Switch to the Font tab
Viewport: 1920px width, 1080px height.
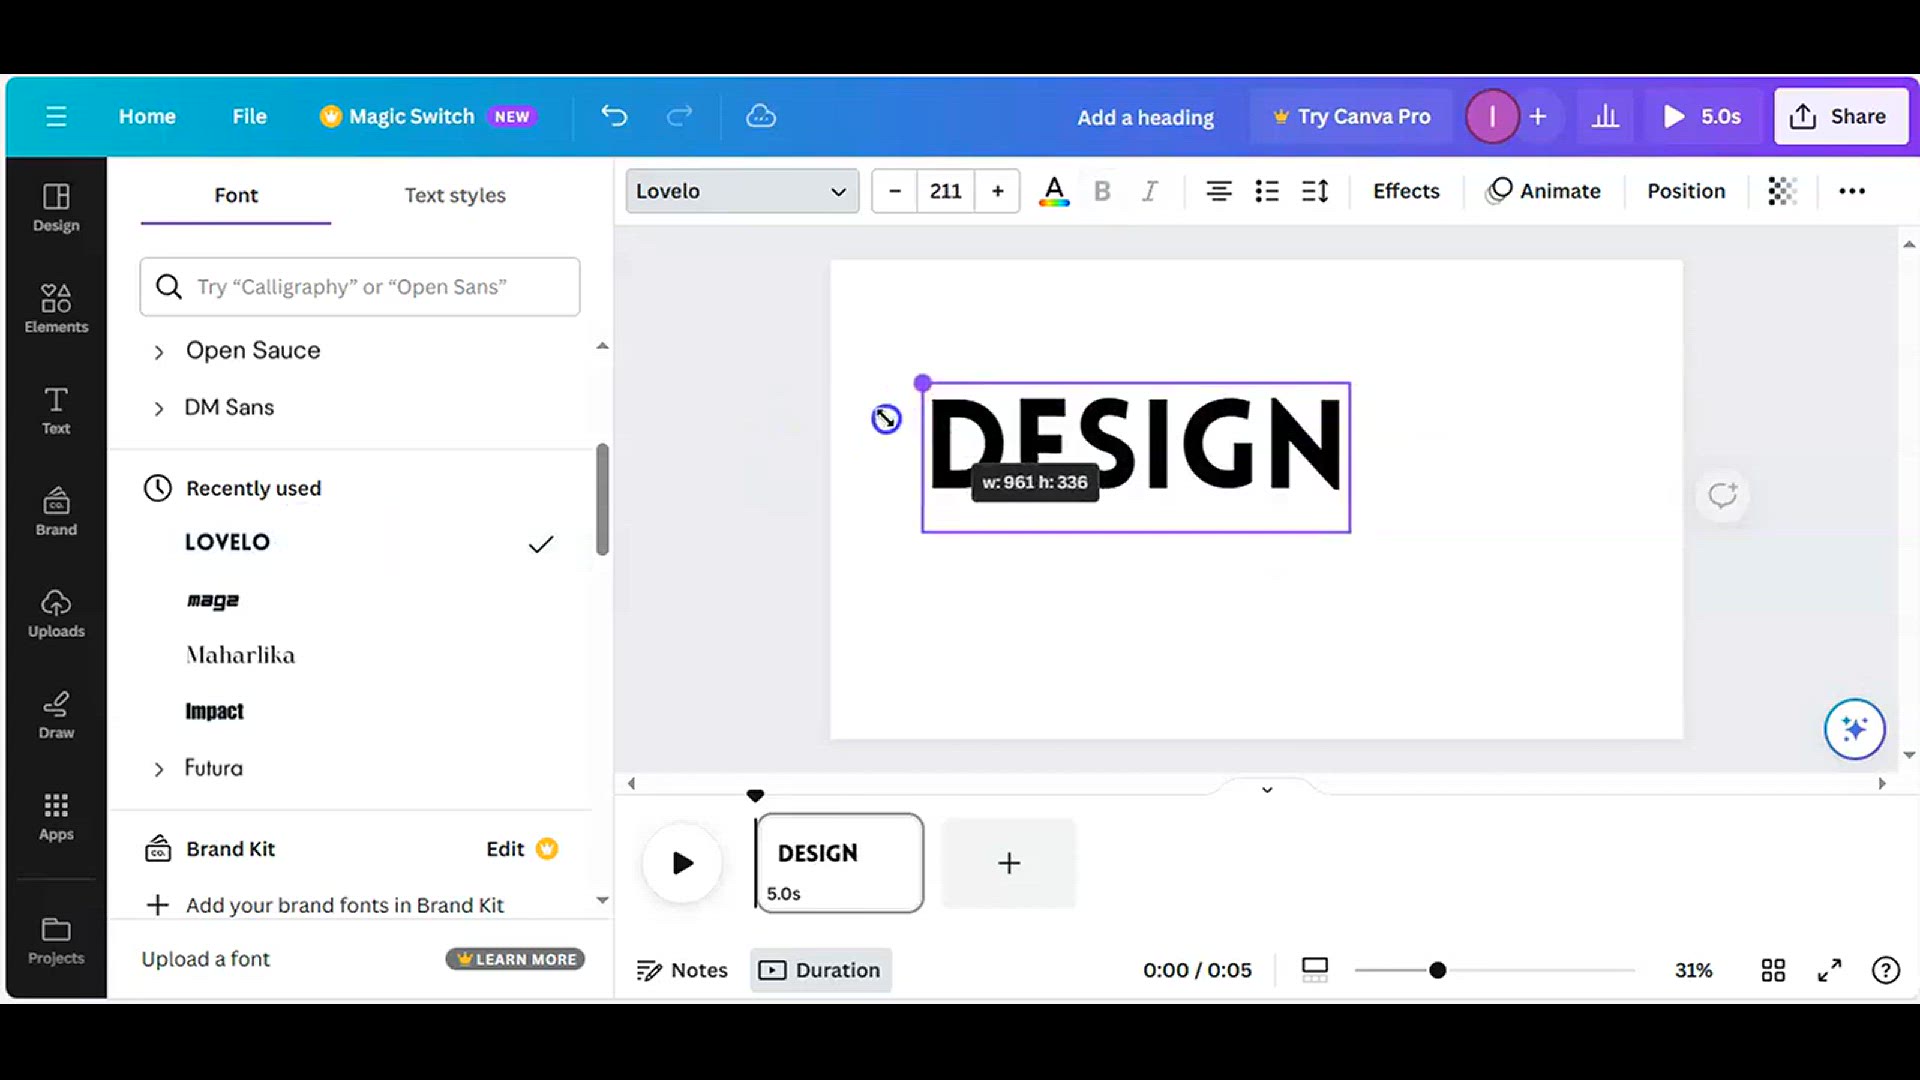coord(236,195)
